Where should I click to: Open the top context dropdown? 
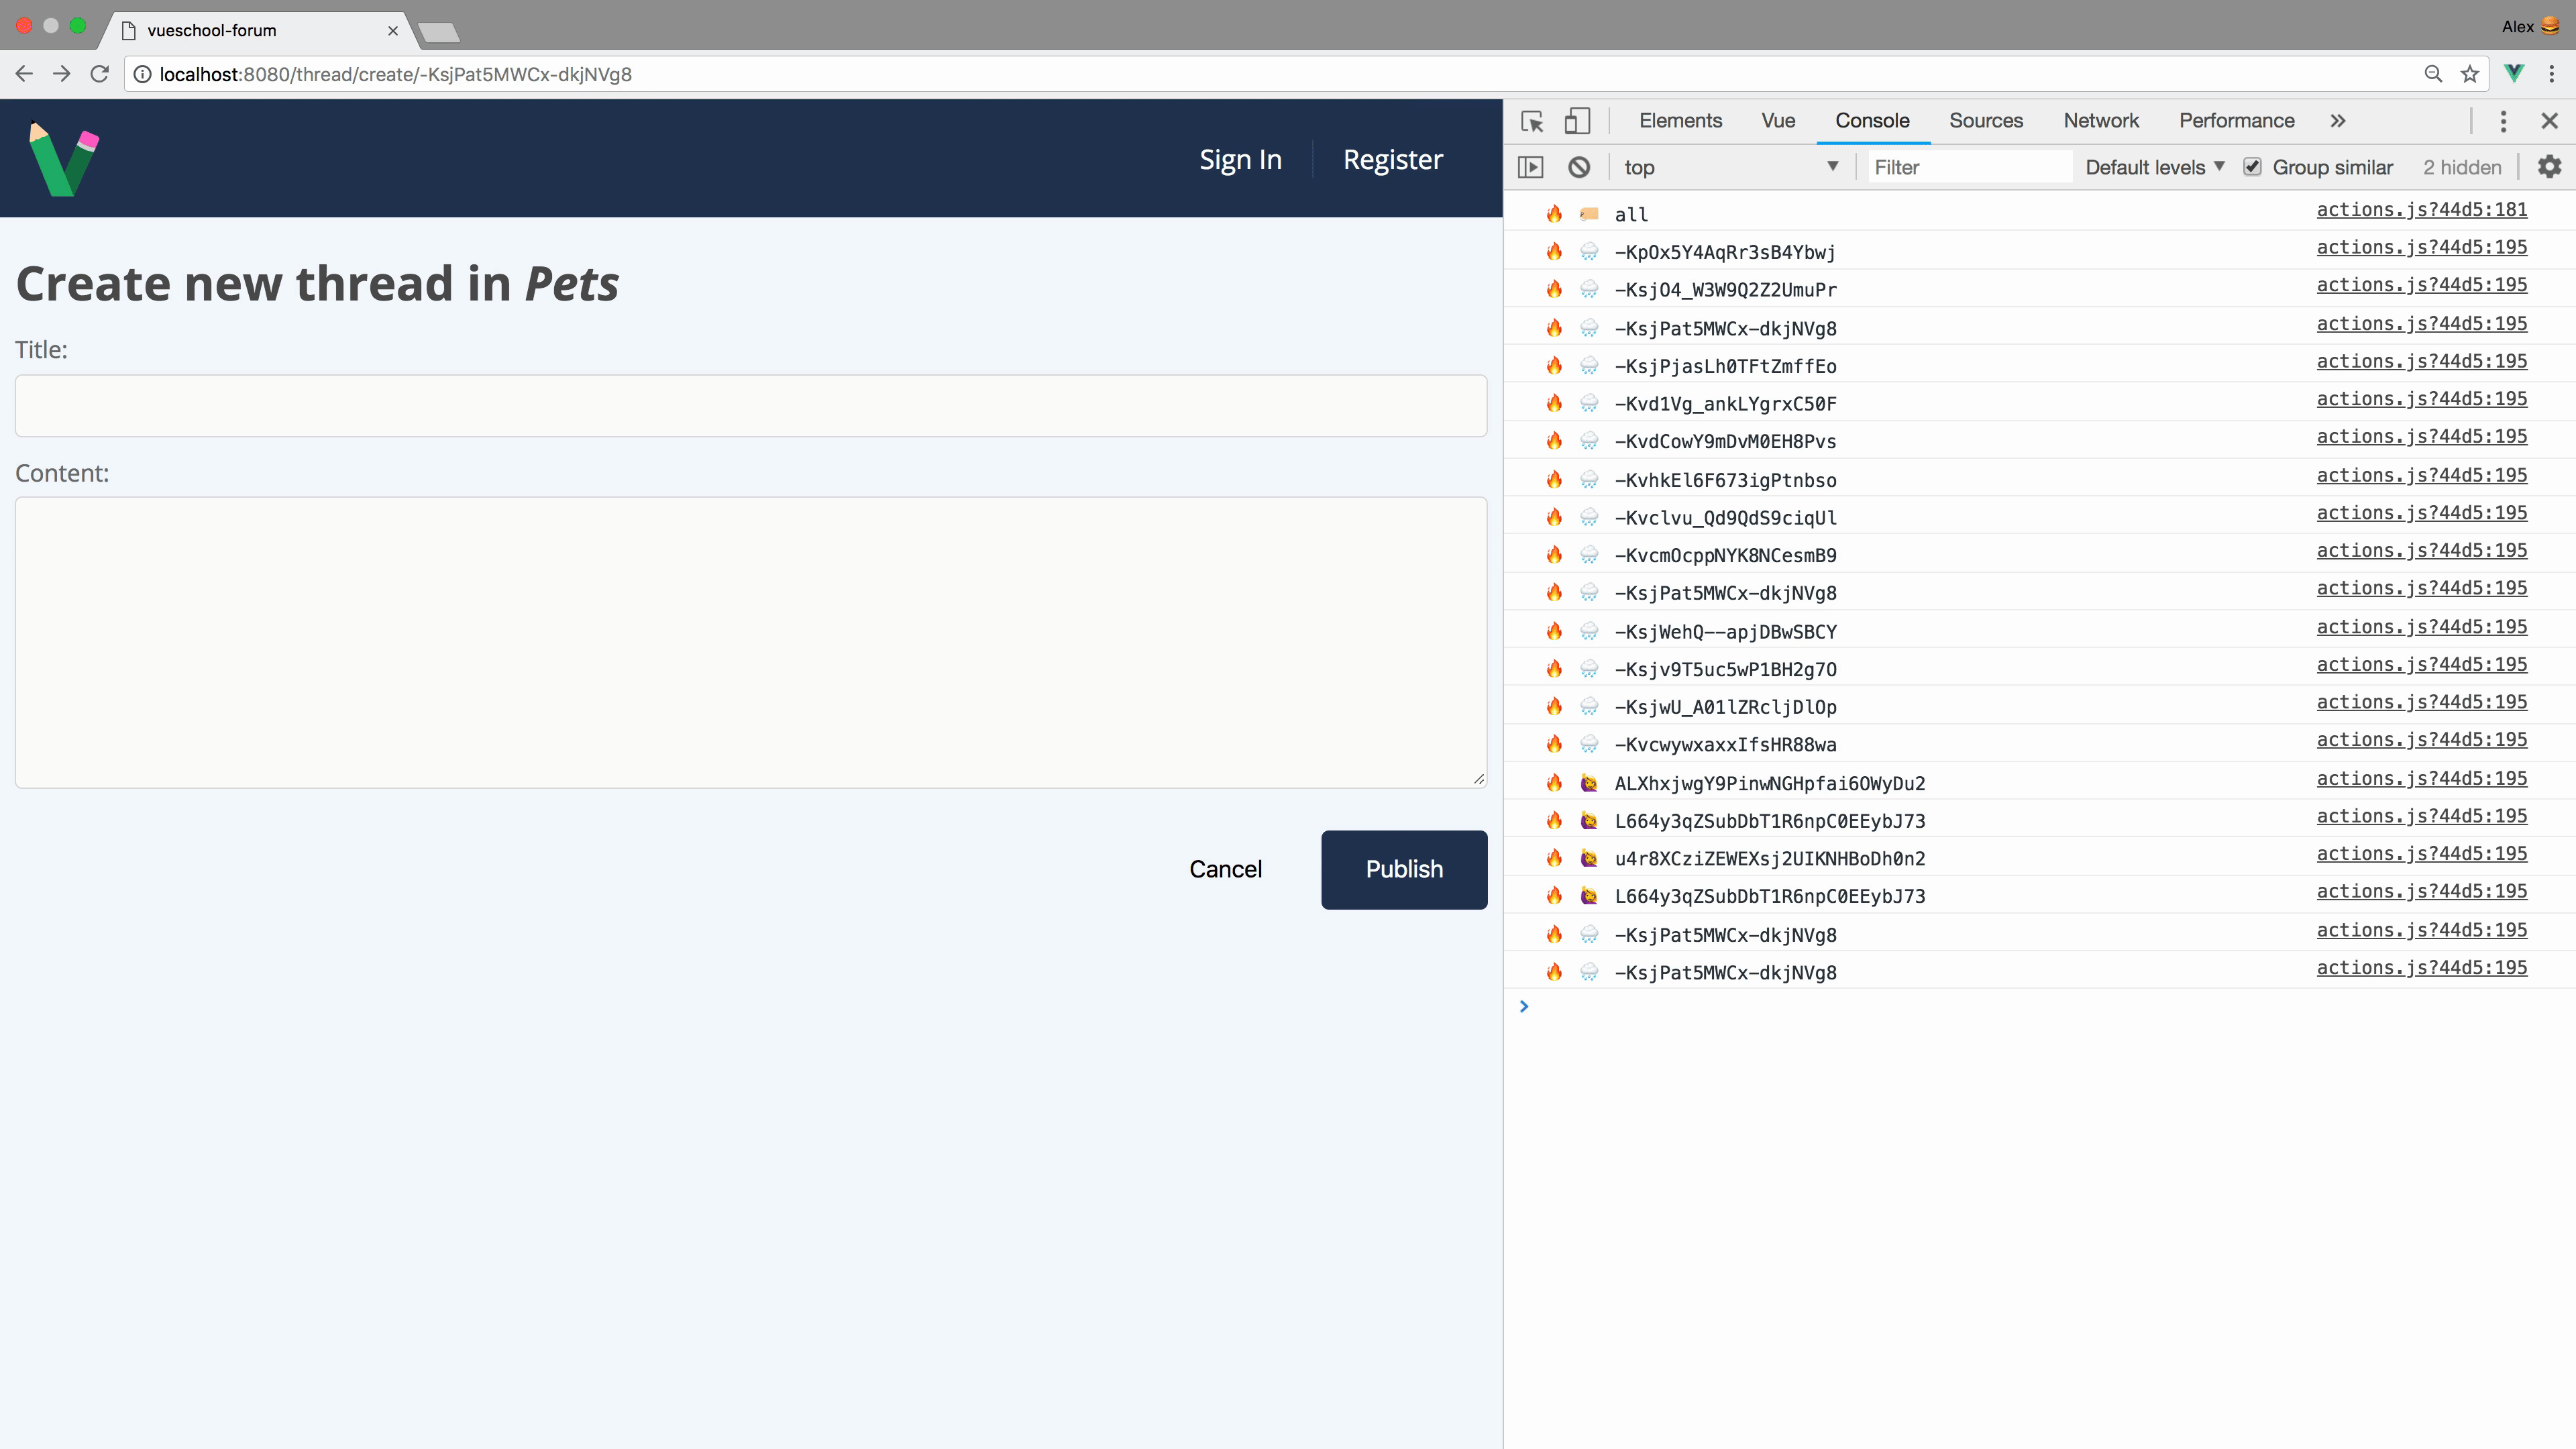(1730, 167)
